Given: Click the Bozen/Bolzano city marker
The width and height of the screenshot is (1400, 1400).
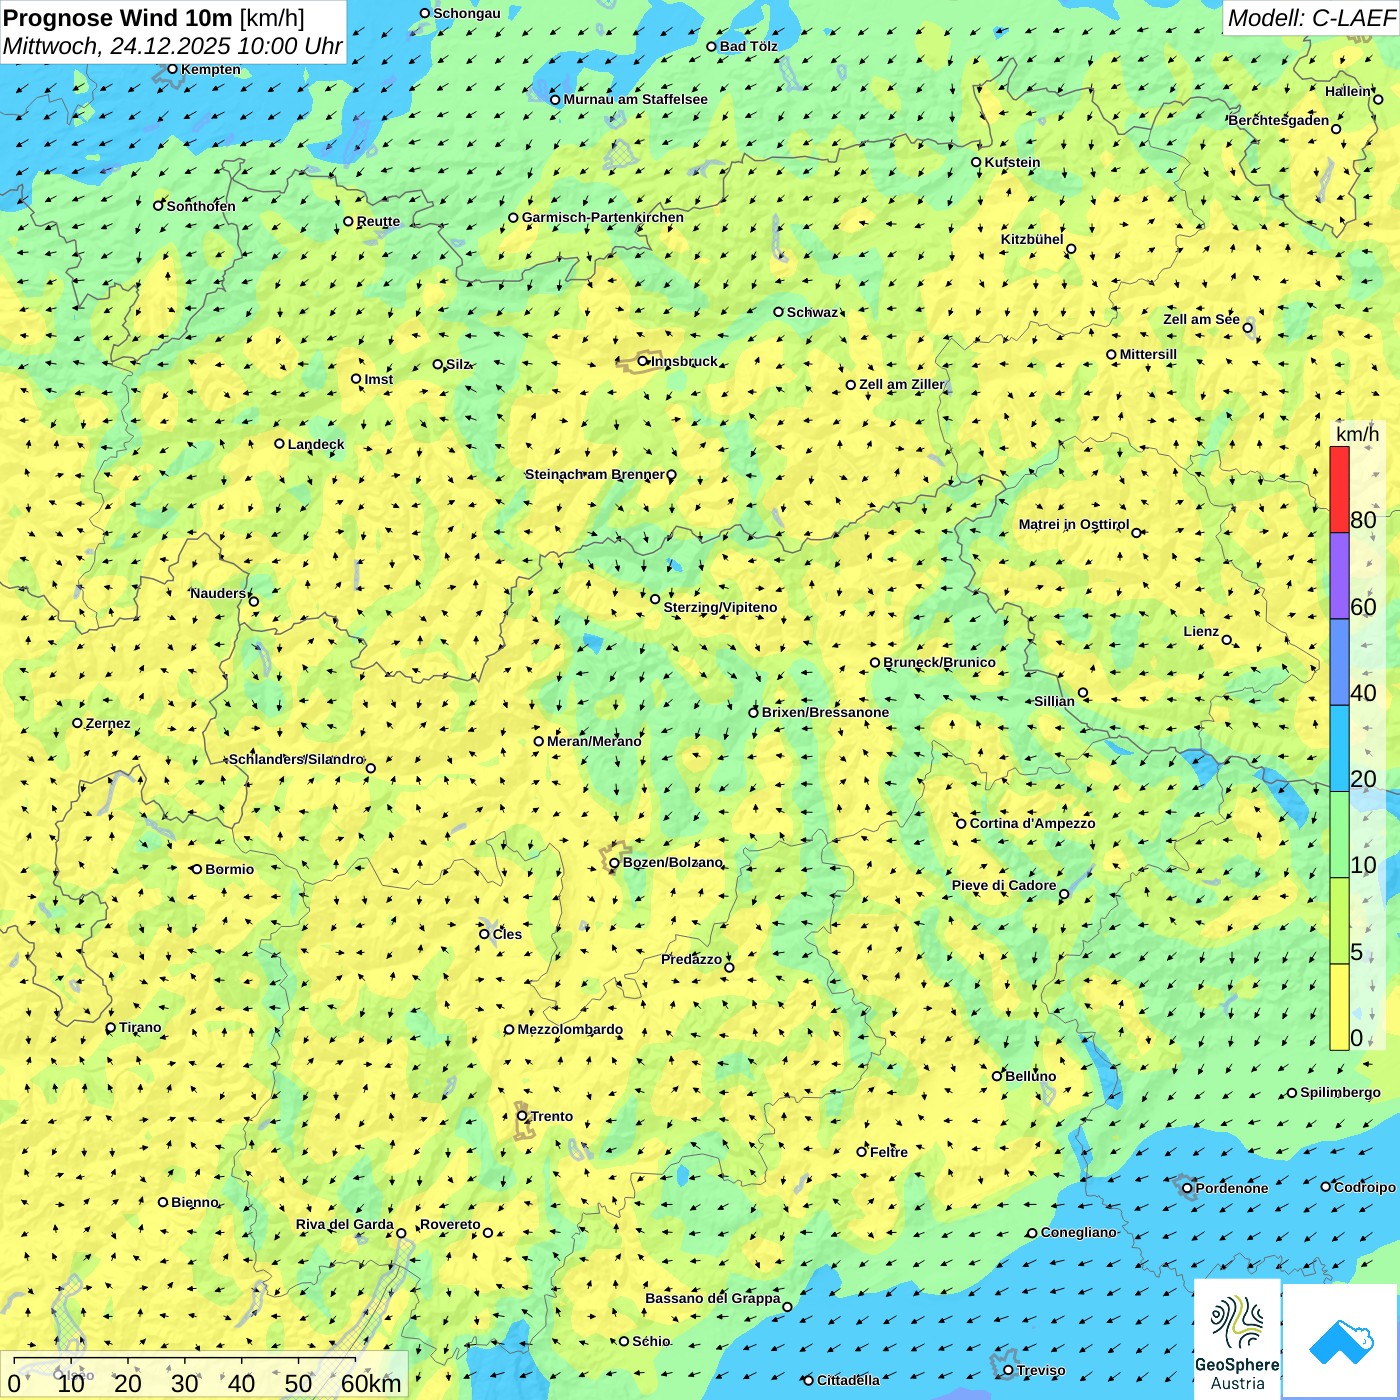Looking at the screenshot, I should 614,863.
